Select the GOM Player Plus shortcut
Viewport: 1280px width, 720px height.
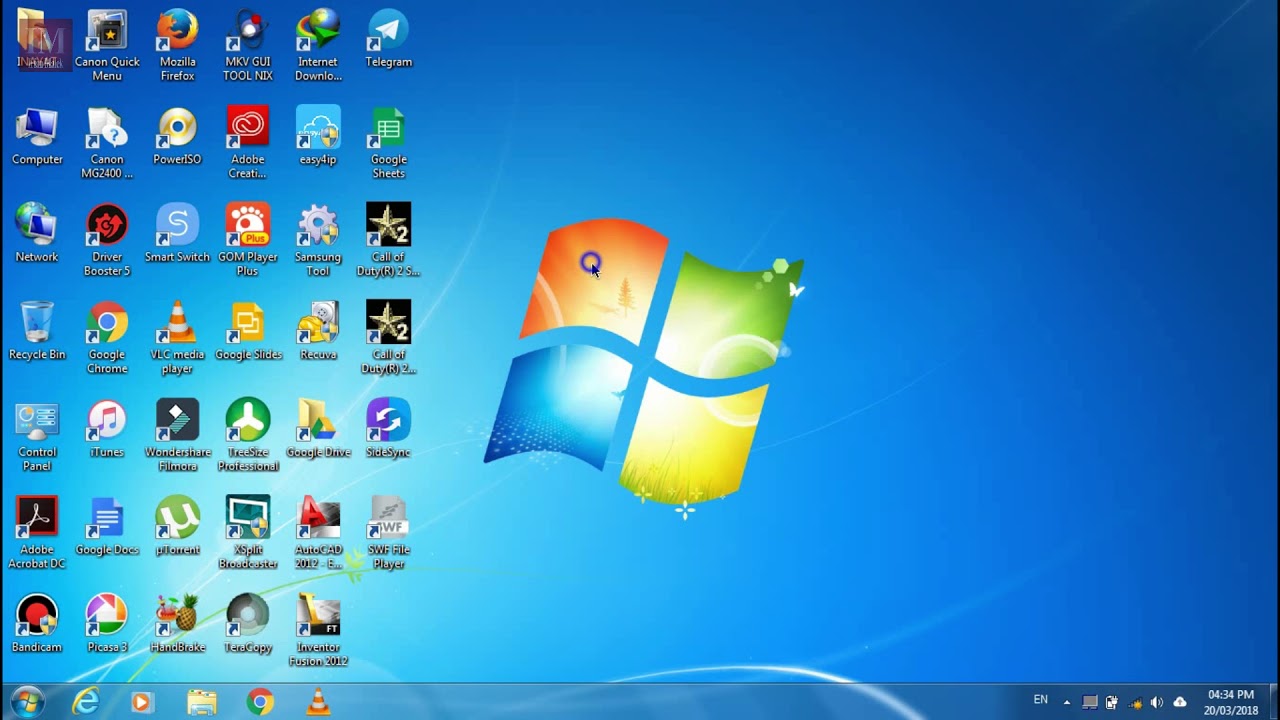tap(248, 240)
